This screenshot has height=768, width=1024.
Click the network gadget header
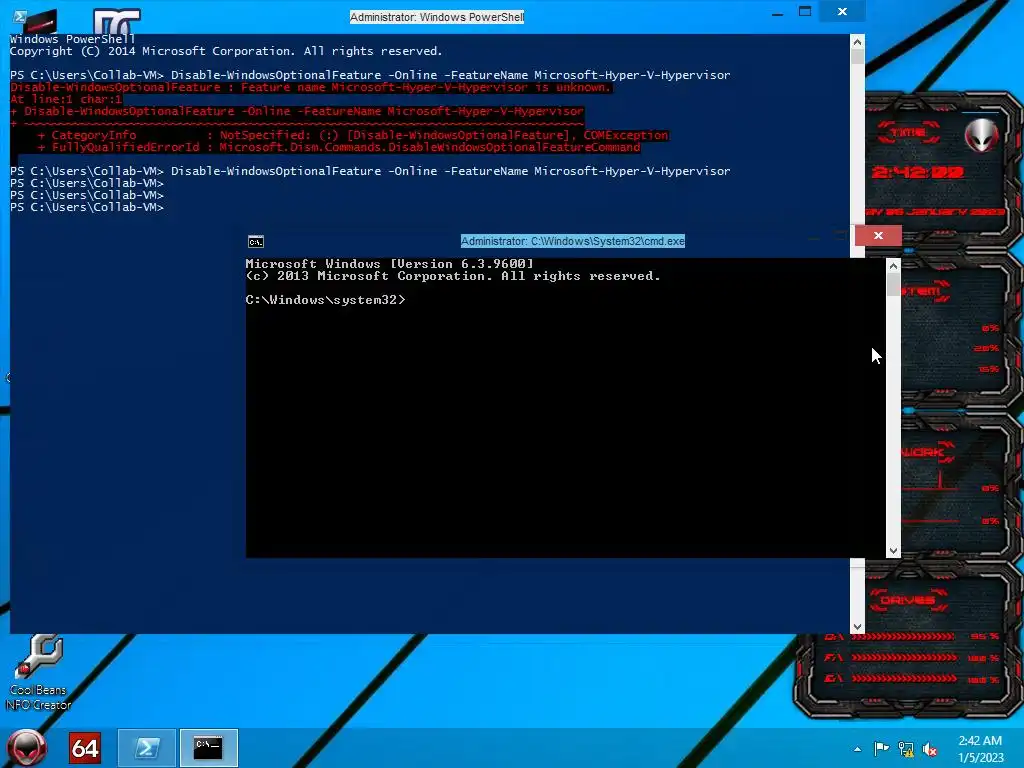(929, 452)
